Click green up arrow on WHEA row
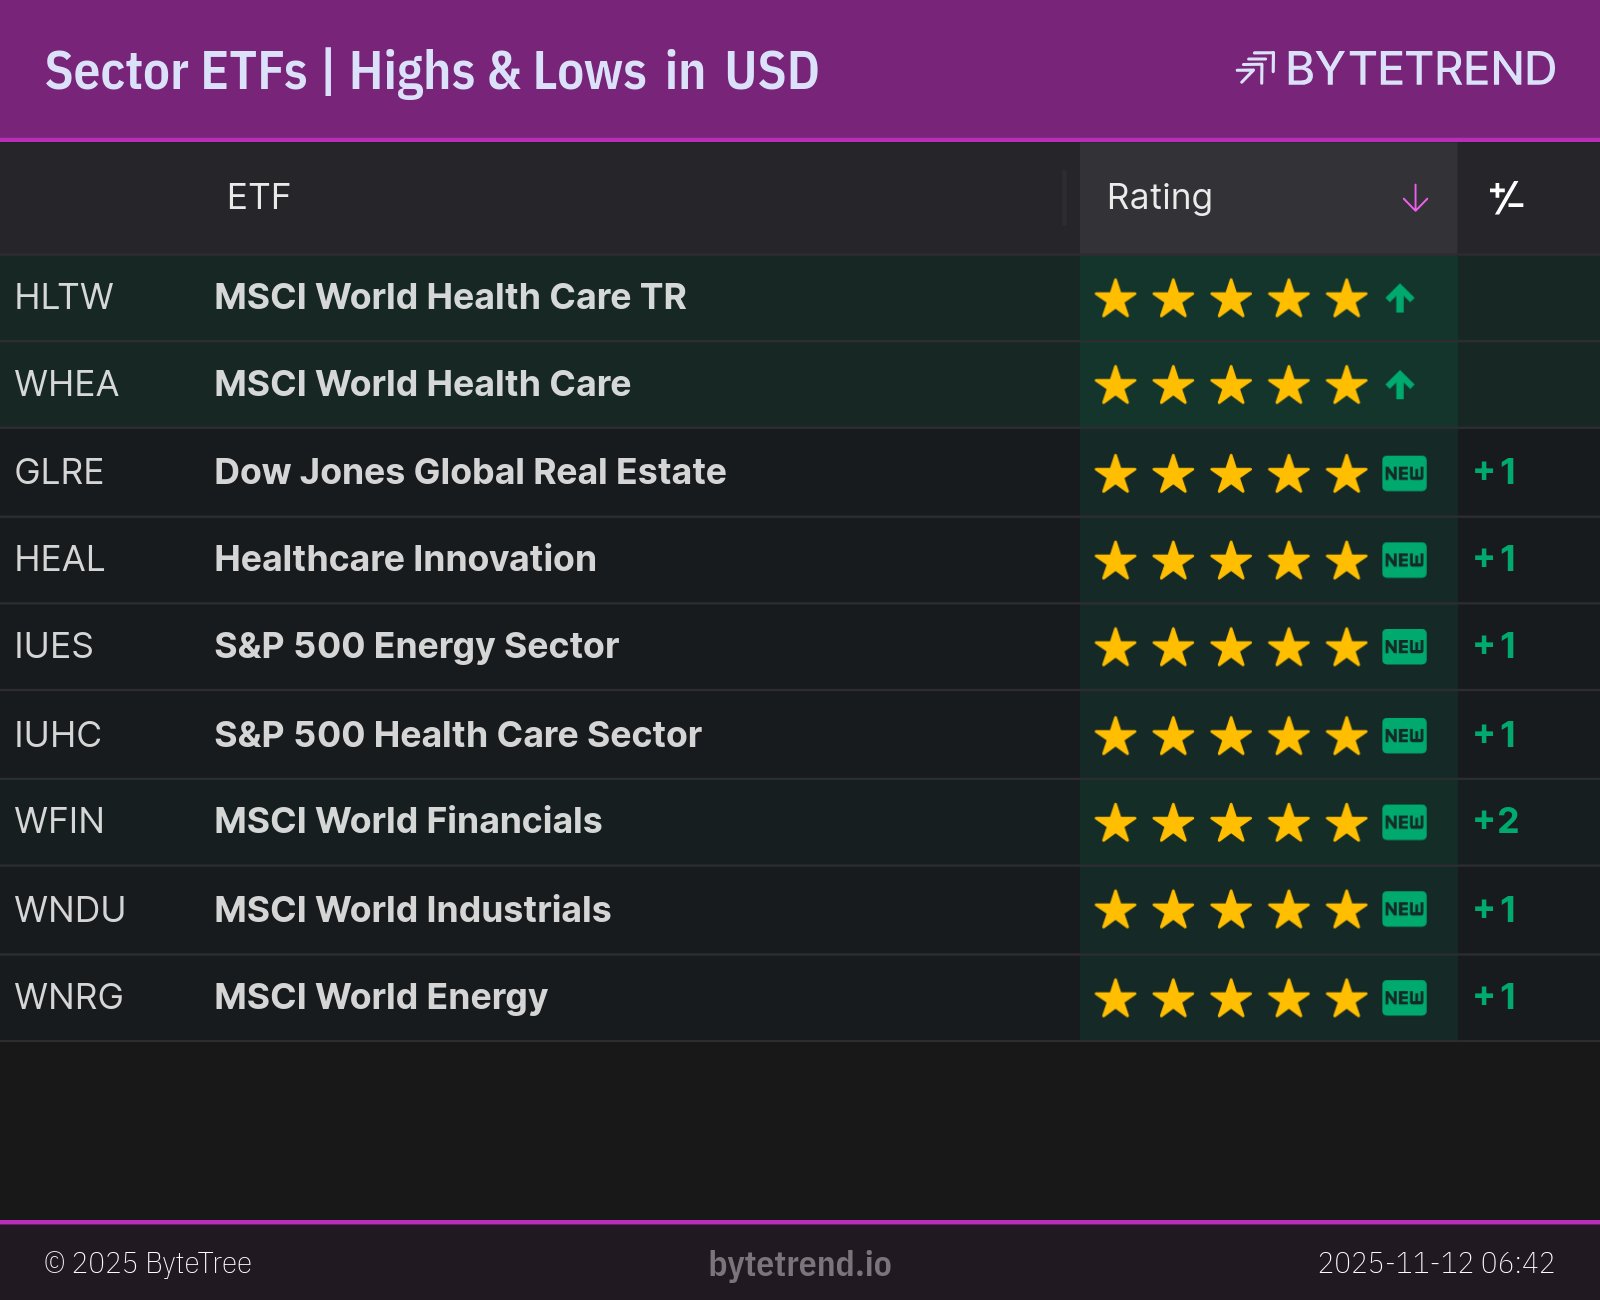 (1400, 385)
